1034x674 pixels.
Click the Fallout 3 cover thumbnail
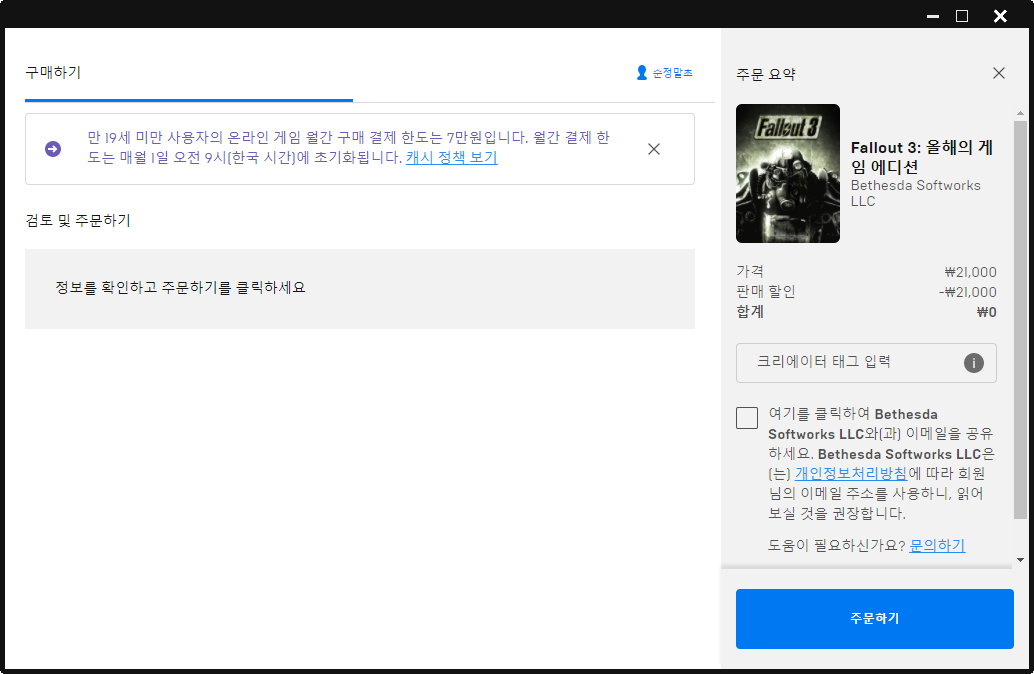tap(787, 173)
